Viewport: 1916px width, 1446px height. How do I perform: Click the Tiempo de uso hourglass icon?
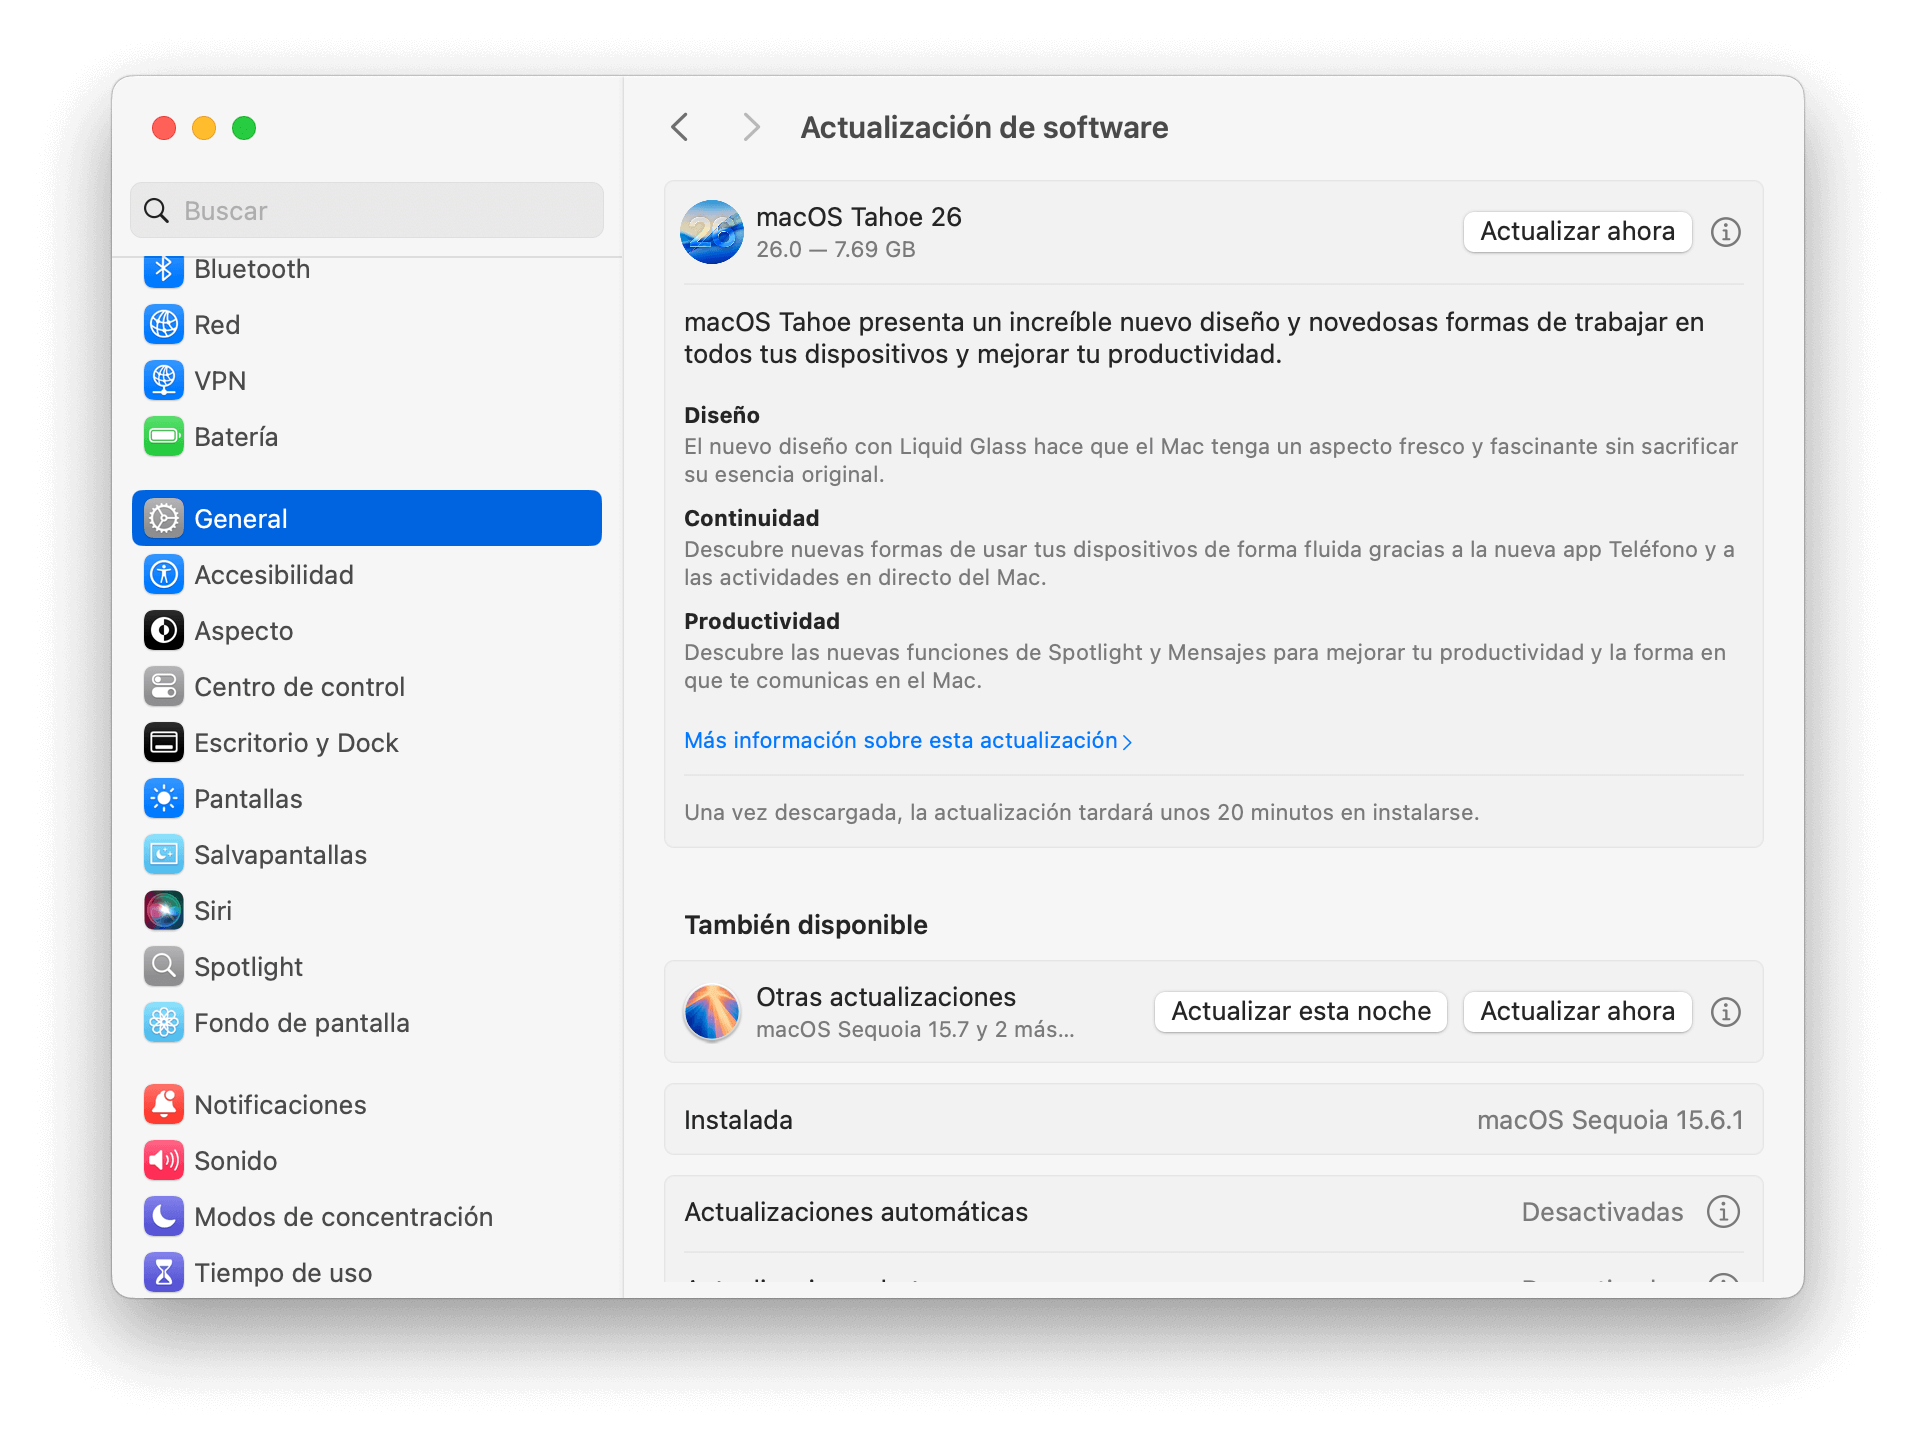[164, 1273]
